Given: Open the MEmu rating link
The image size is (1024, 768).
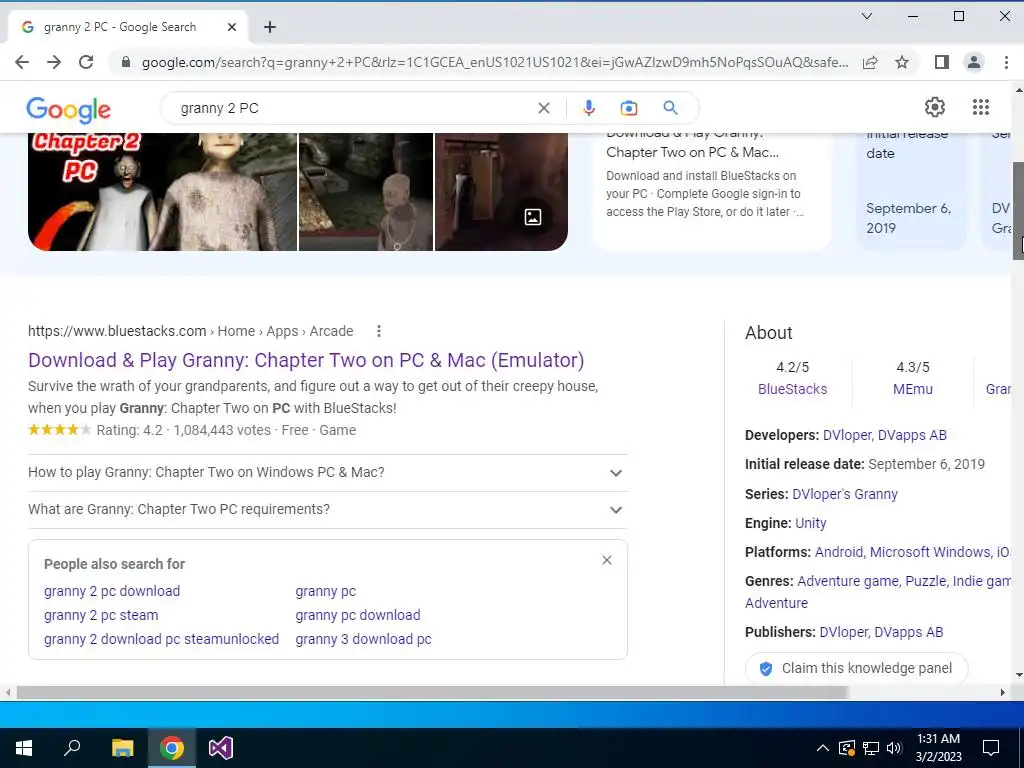Looking at the screenshot, I should click(x=912, y=389).
